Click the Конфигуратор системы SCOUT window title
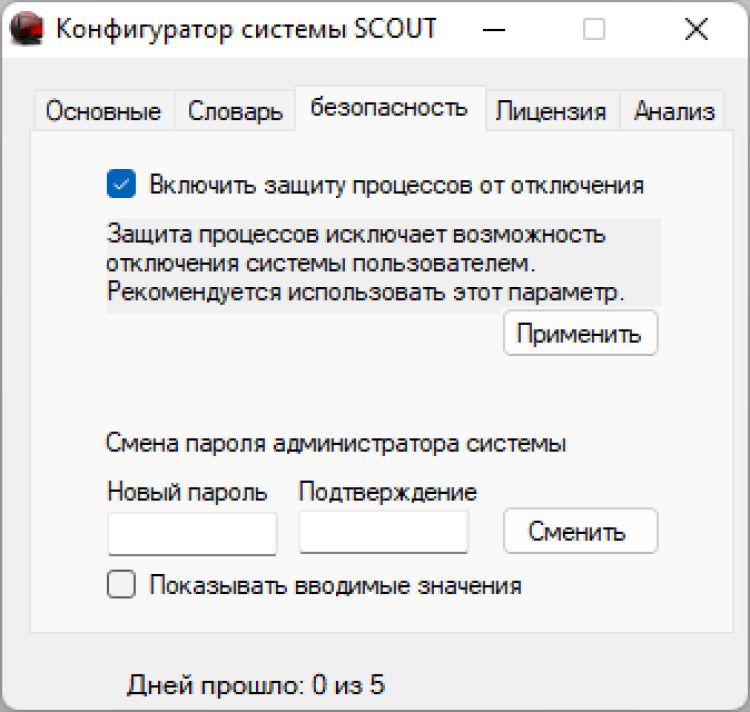The image size is (750, 712). pyautogui.click(x=246, y=29)
